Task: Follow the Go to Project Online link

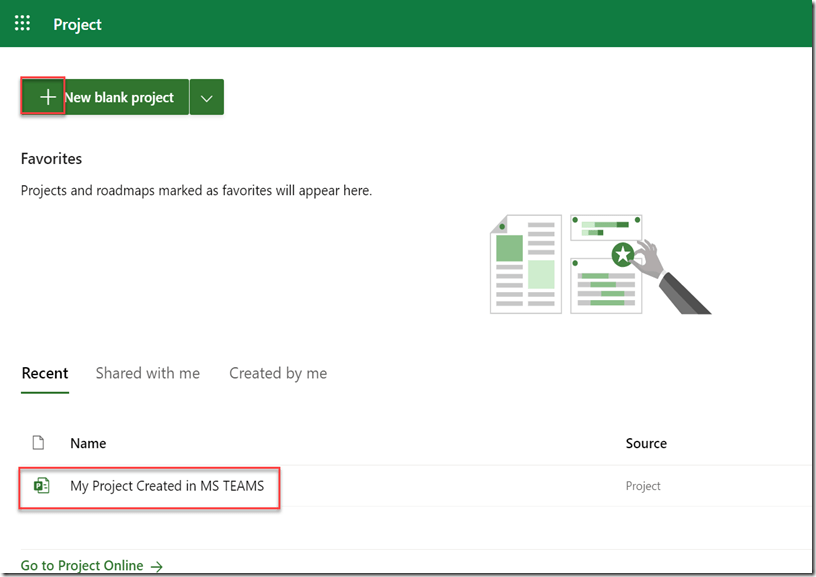Action: [82, 566]
